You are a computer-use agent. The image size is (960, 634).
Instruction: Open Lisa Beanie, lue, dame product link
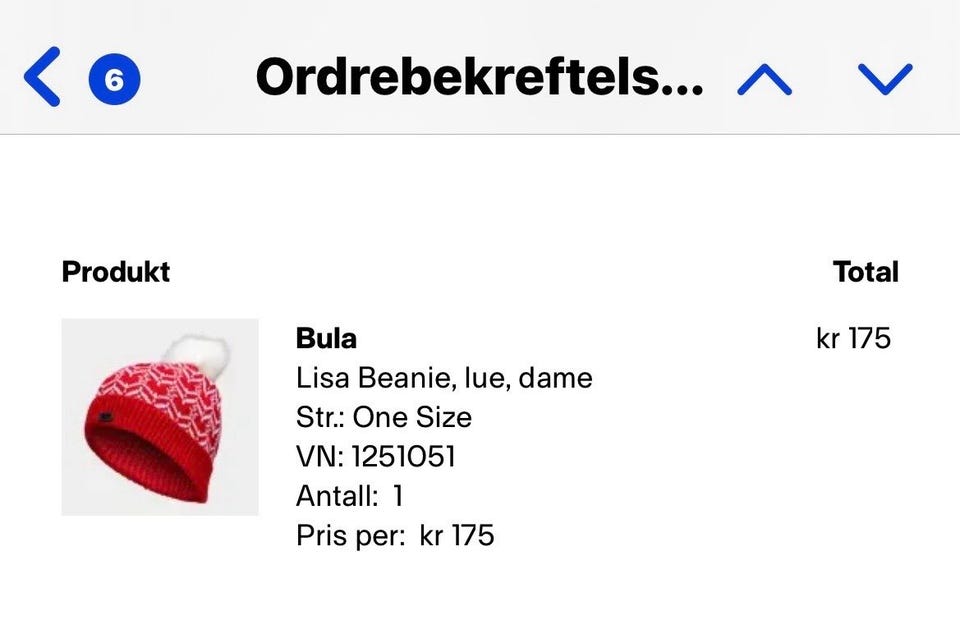pyautogui.click(x=444, y=378)
